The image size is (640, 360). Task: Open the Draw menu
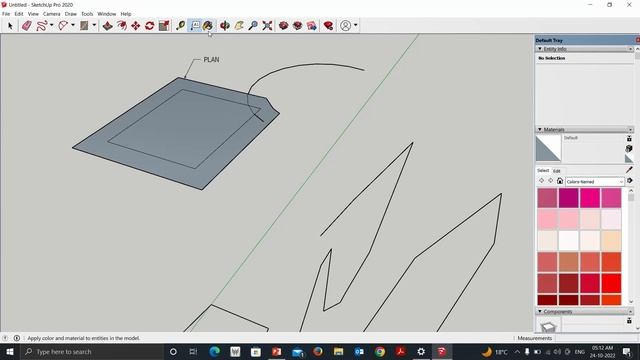tap(71, 14)
